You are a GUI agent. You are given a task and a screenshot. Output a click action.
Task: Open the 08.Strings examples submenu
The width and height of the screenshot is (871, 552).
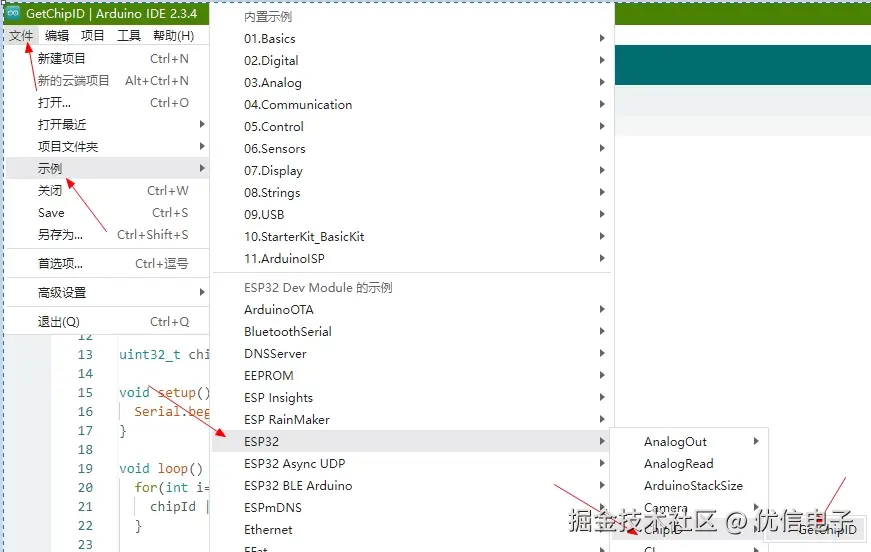click(412, 193)
